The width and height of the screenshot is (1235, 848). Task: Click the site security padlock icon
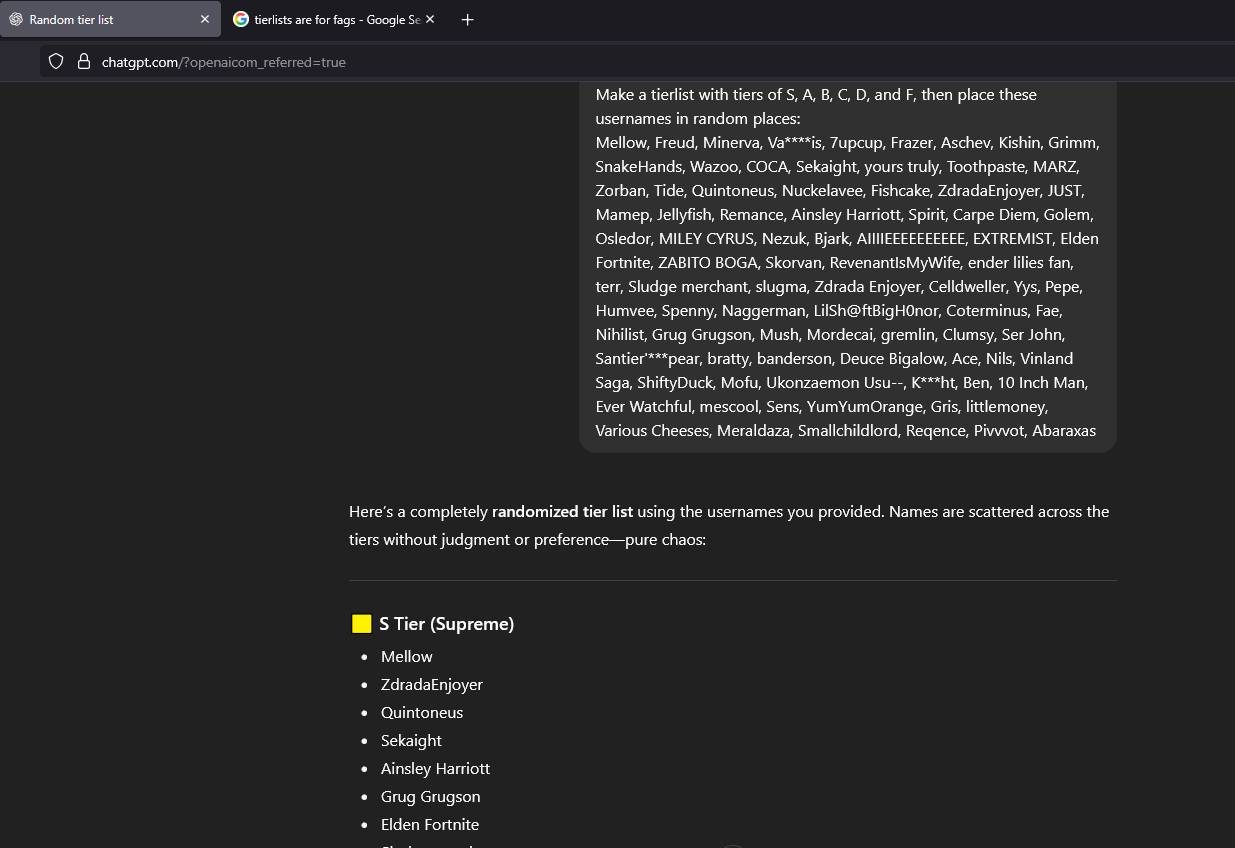pyautogui.click(x=84, y=61)
